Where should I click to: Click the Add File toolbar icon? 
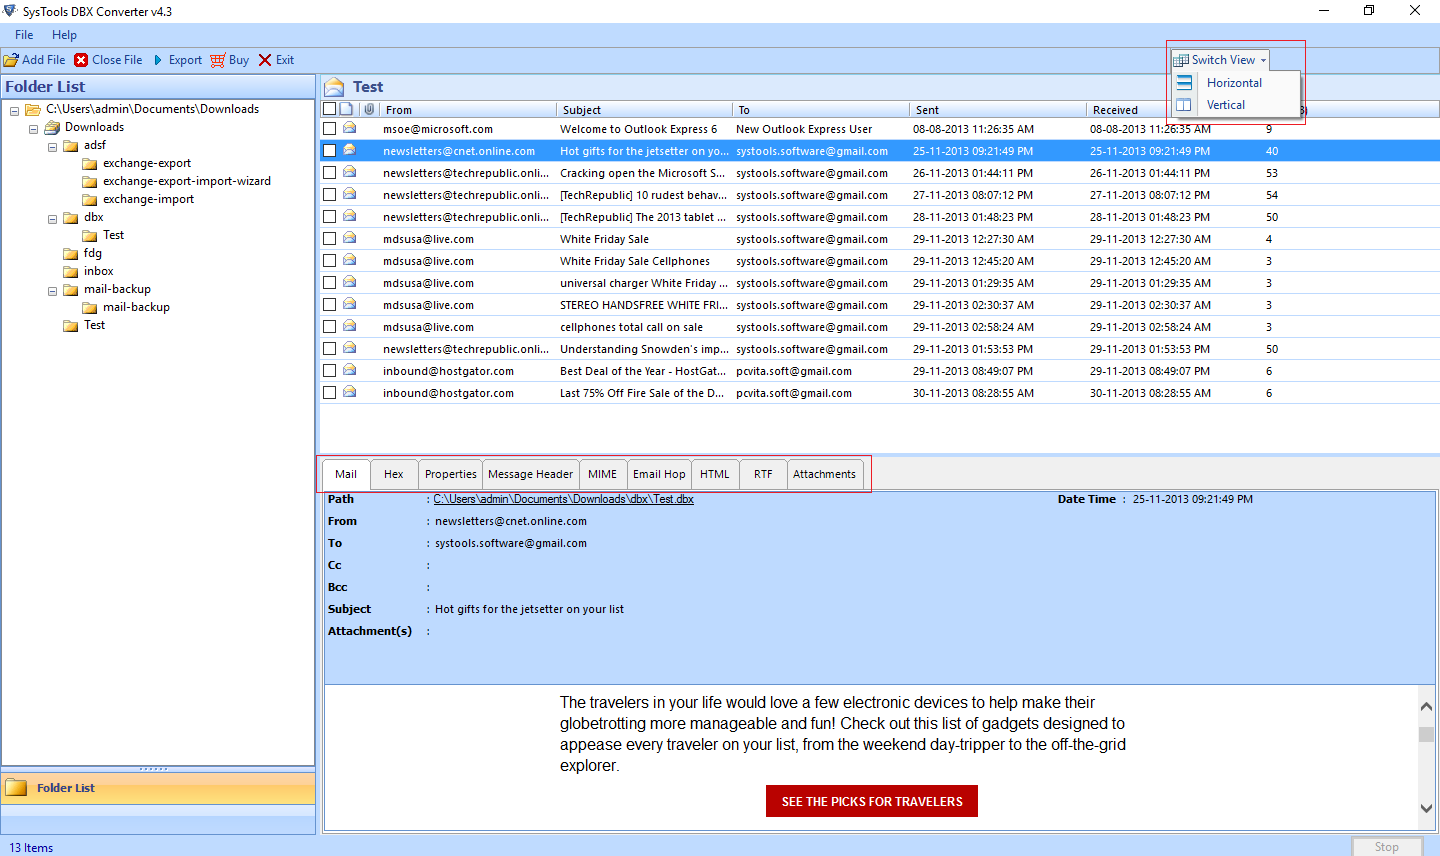(x=11, y=60)
